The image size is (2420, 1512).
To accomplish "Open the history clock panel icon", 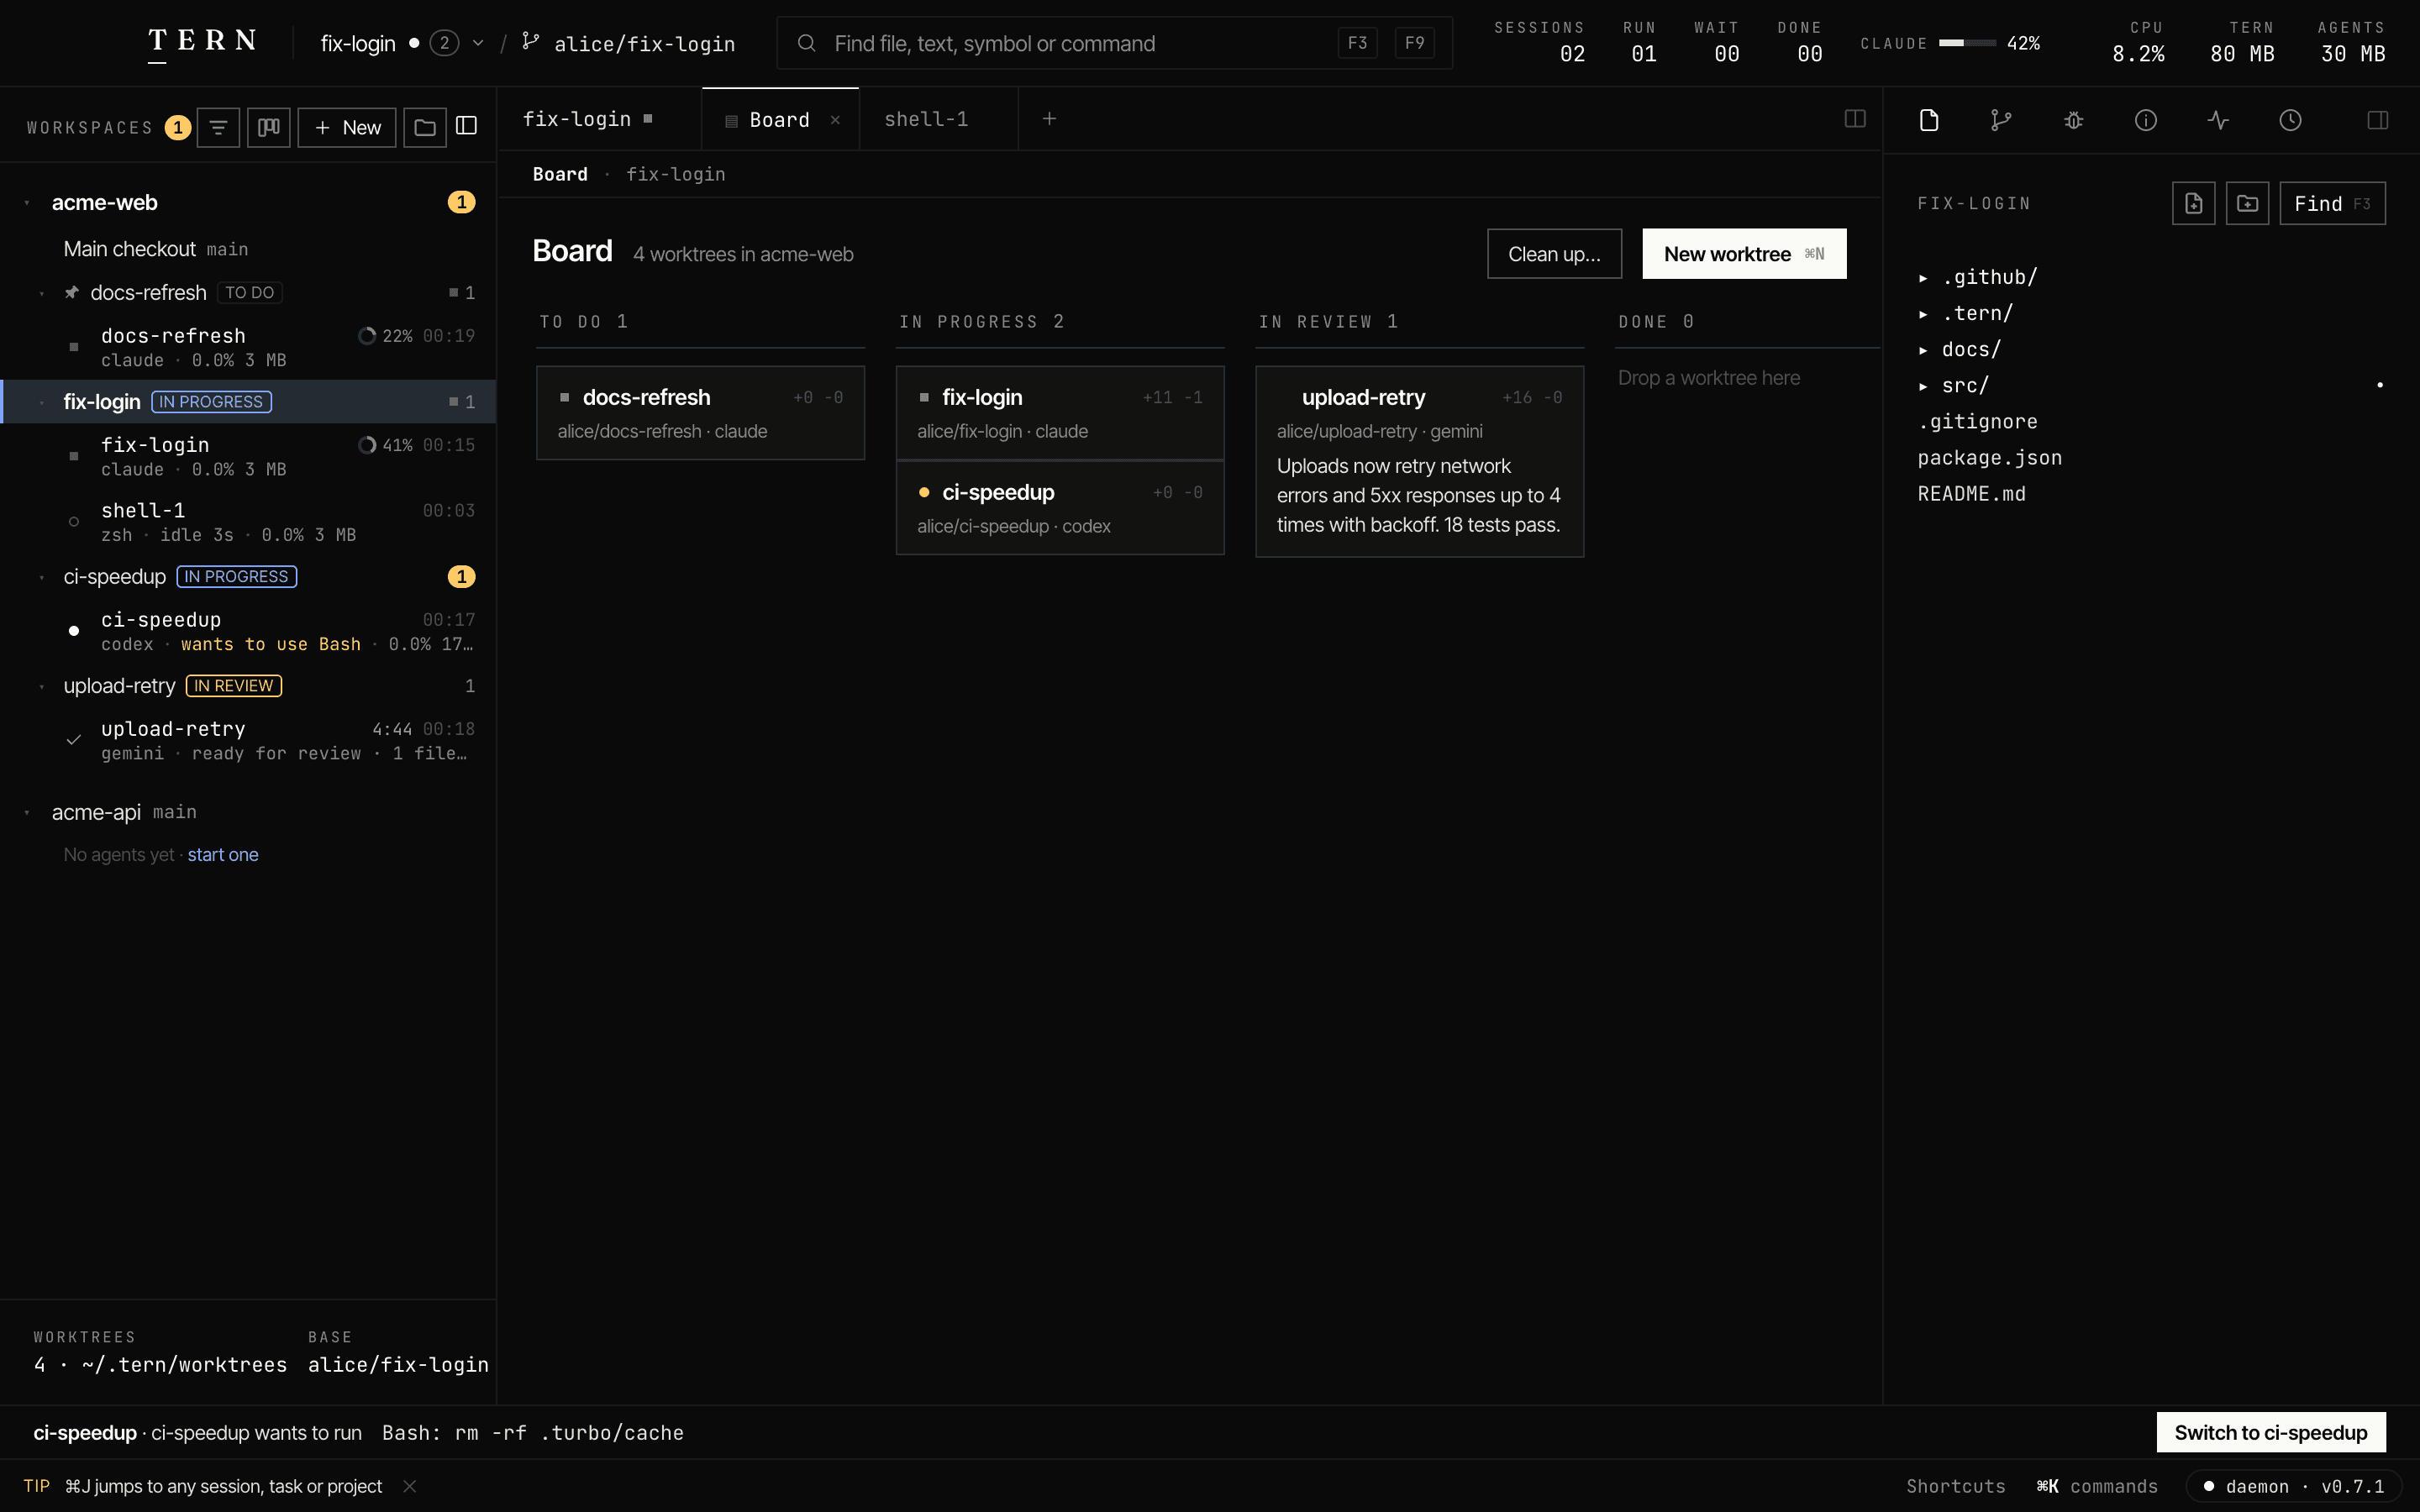I will tap(2291, 120).
